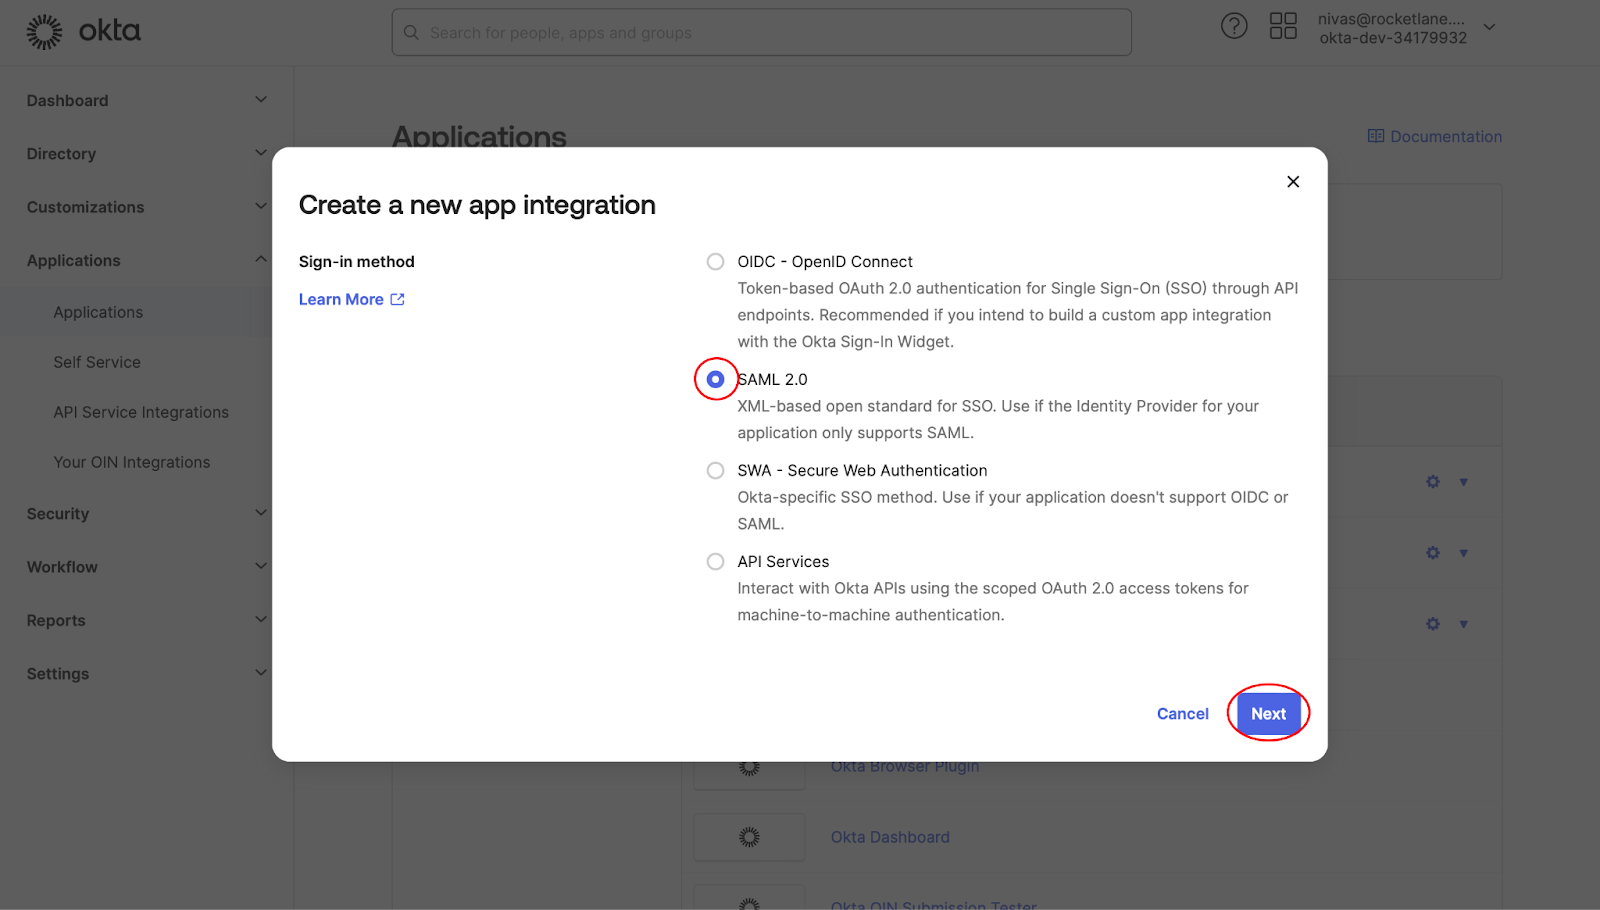
Task: Click the Okta logo
Action: (x=83, y=32)
